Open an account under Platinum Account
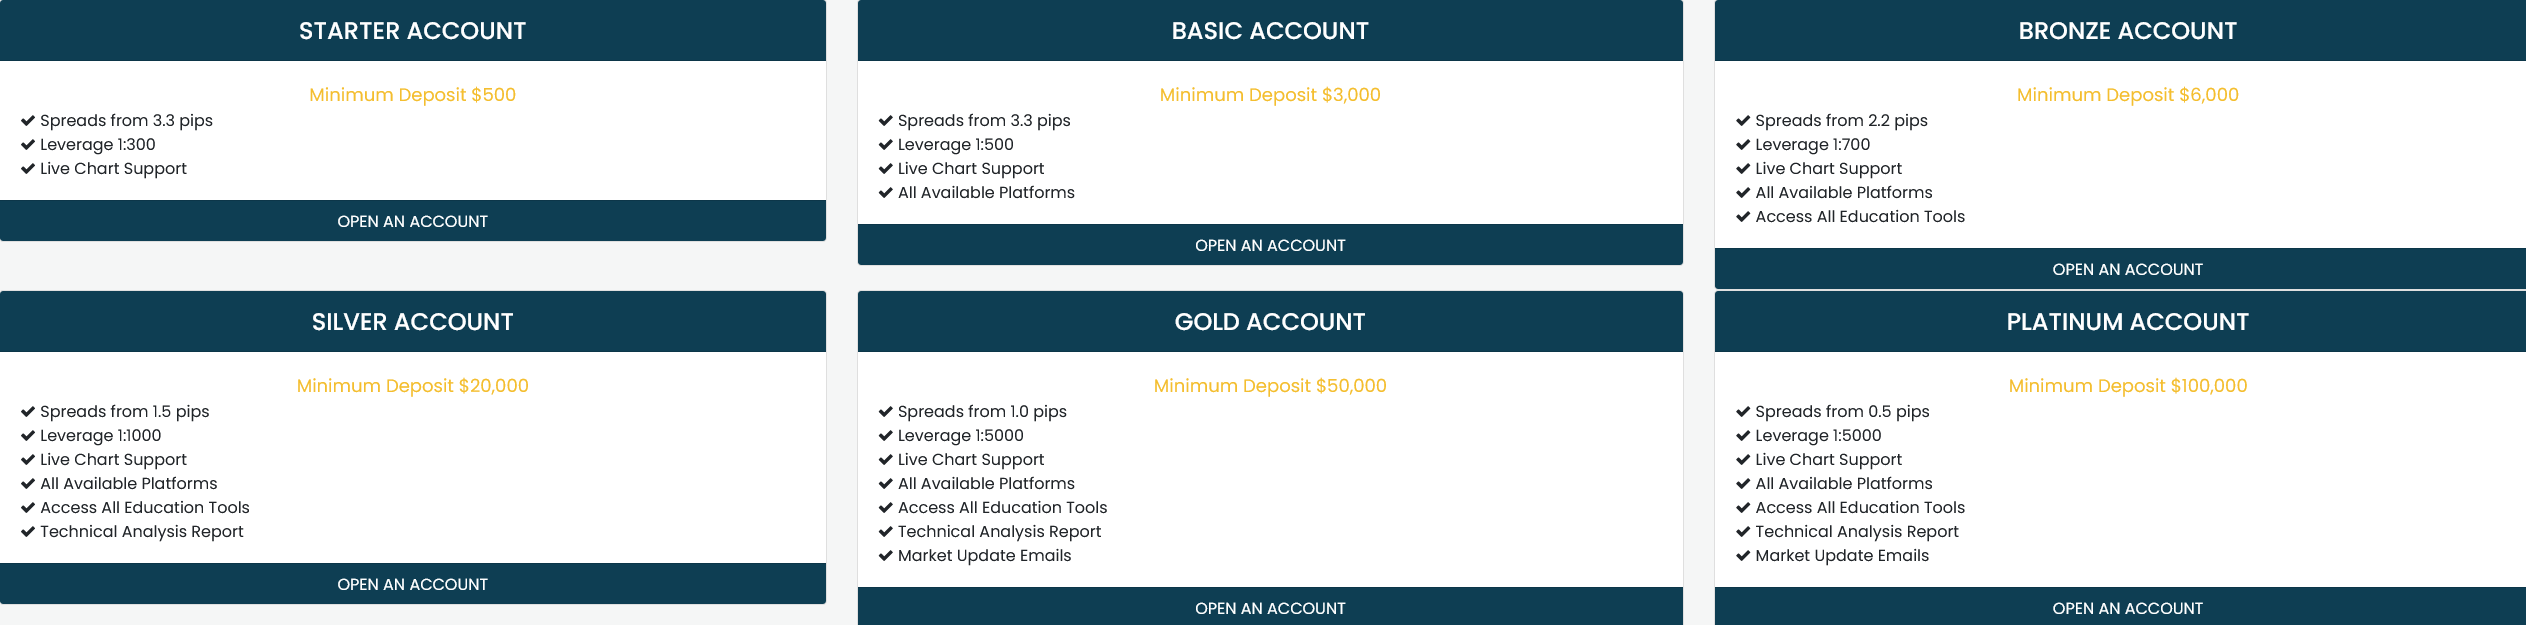The width and height of the screenshot is (2526, 625). [x=2127, y=607]
